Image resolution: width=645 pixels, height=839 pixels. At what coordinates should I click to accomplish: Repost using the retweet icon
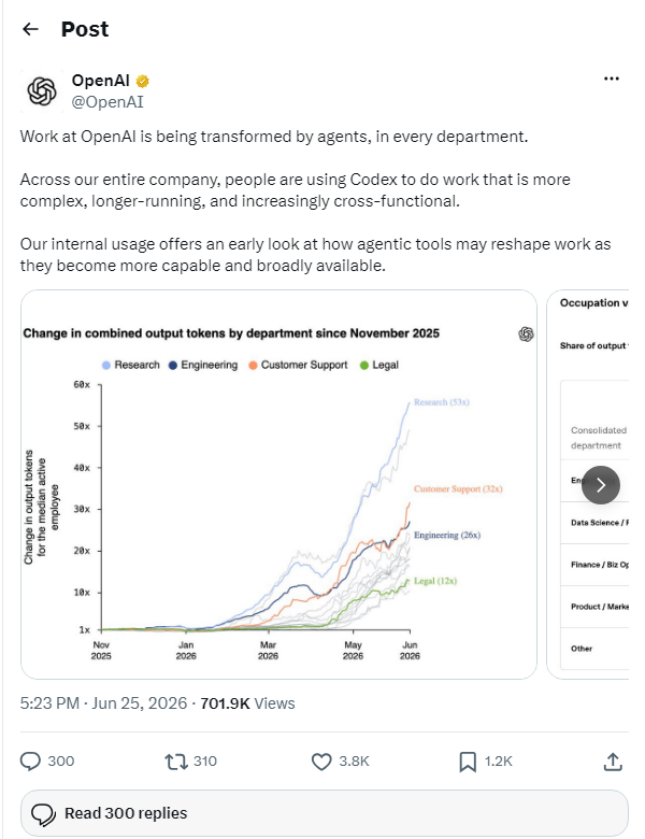pyautogui.click(x=176, y=761)
